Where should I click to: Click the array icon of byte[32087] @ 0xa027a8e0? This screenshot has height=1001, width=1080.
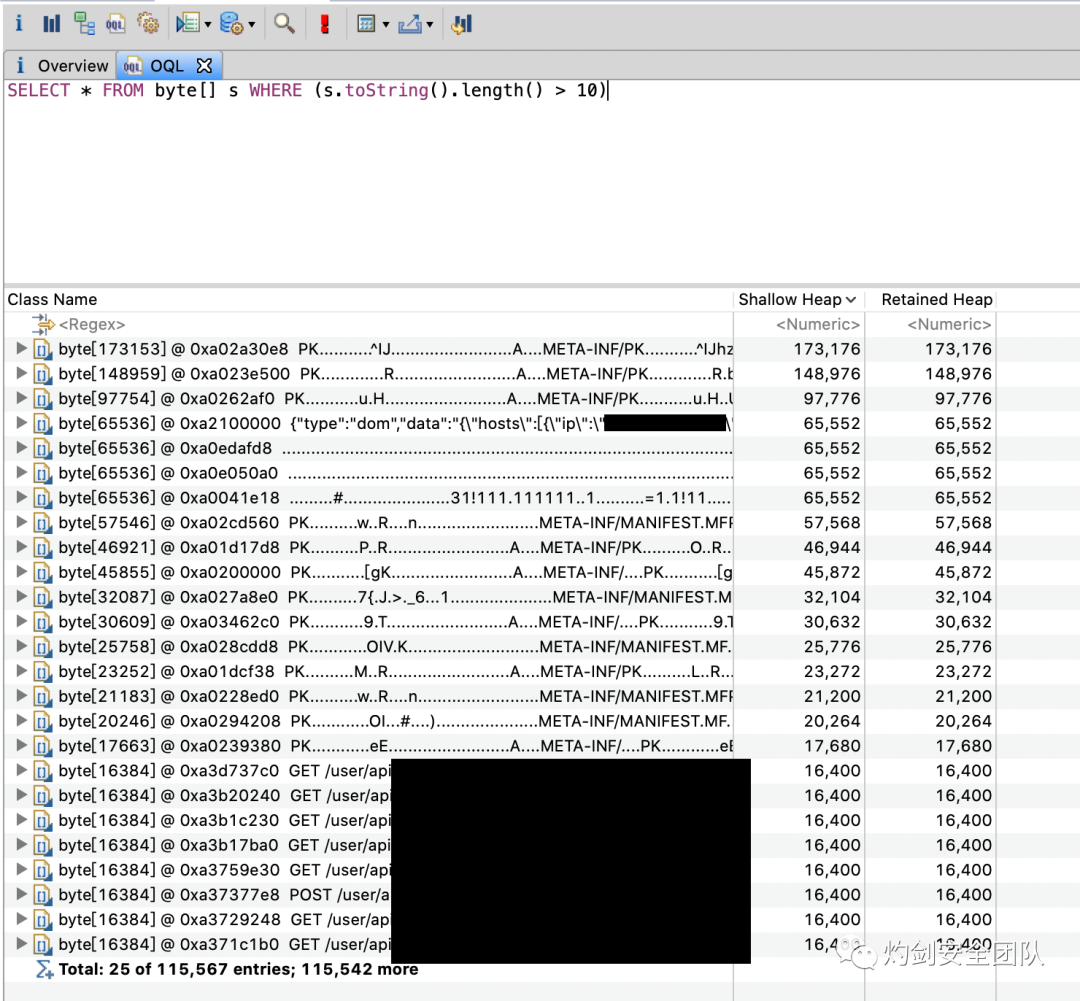[42, 597]
